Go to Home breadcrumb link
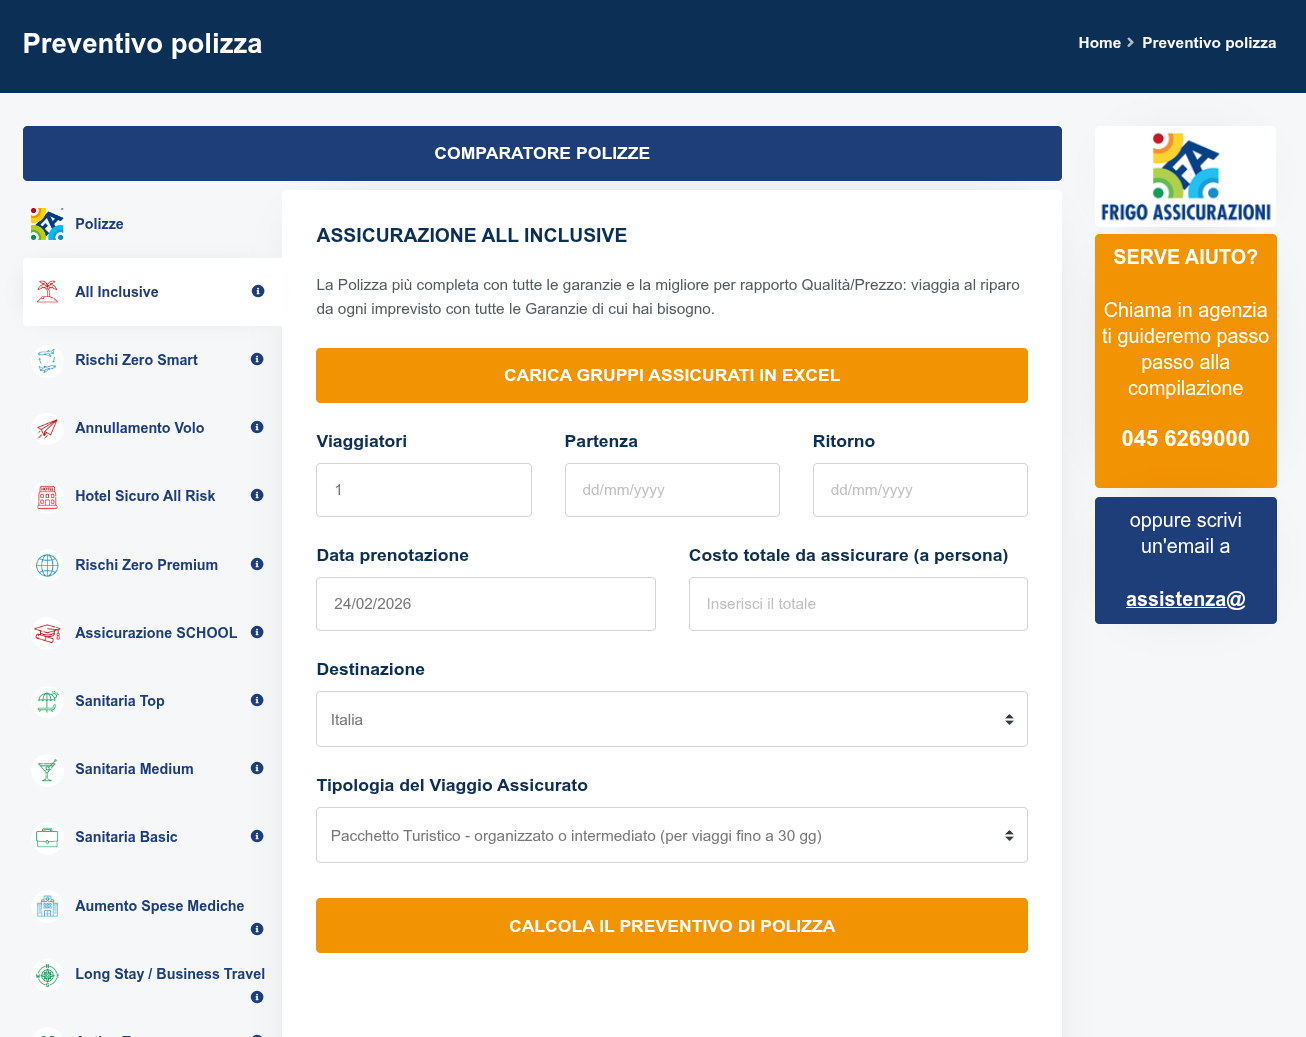The height and width of the screenshot is (1037, 1306). click(x=1099, y=43)
